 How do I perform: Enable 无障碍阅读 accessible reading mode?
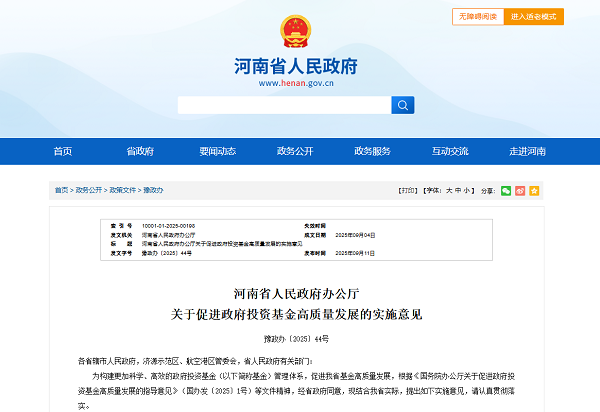coord(477,17)
